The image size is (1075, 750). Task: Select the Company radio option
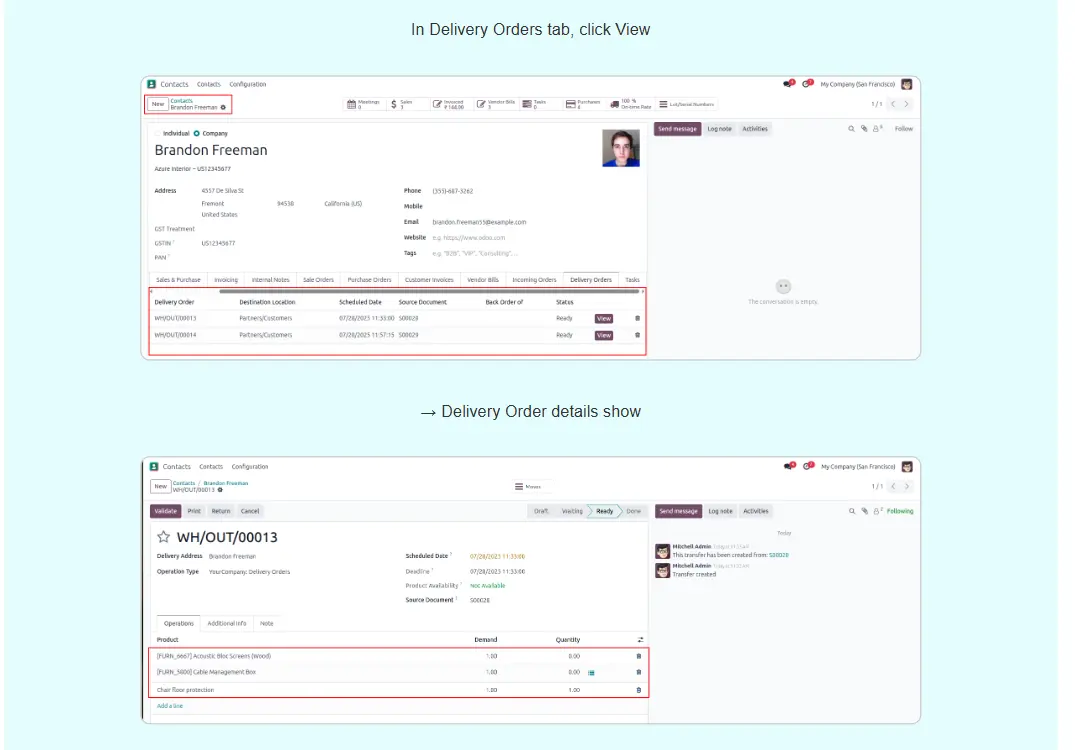(197, 133)
